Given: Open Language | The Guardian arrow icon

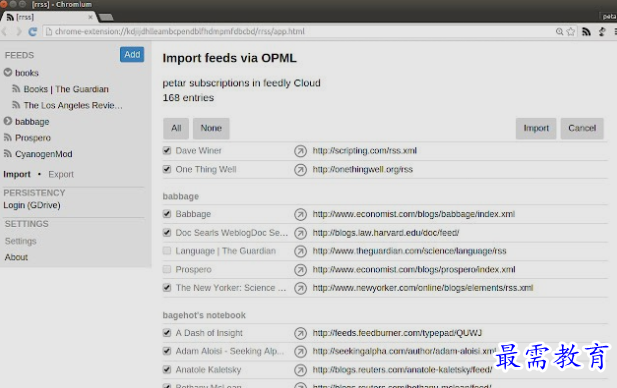Looking at the screenshot, I should [x=300, y=251].
